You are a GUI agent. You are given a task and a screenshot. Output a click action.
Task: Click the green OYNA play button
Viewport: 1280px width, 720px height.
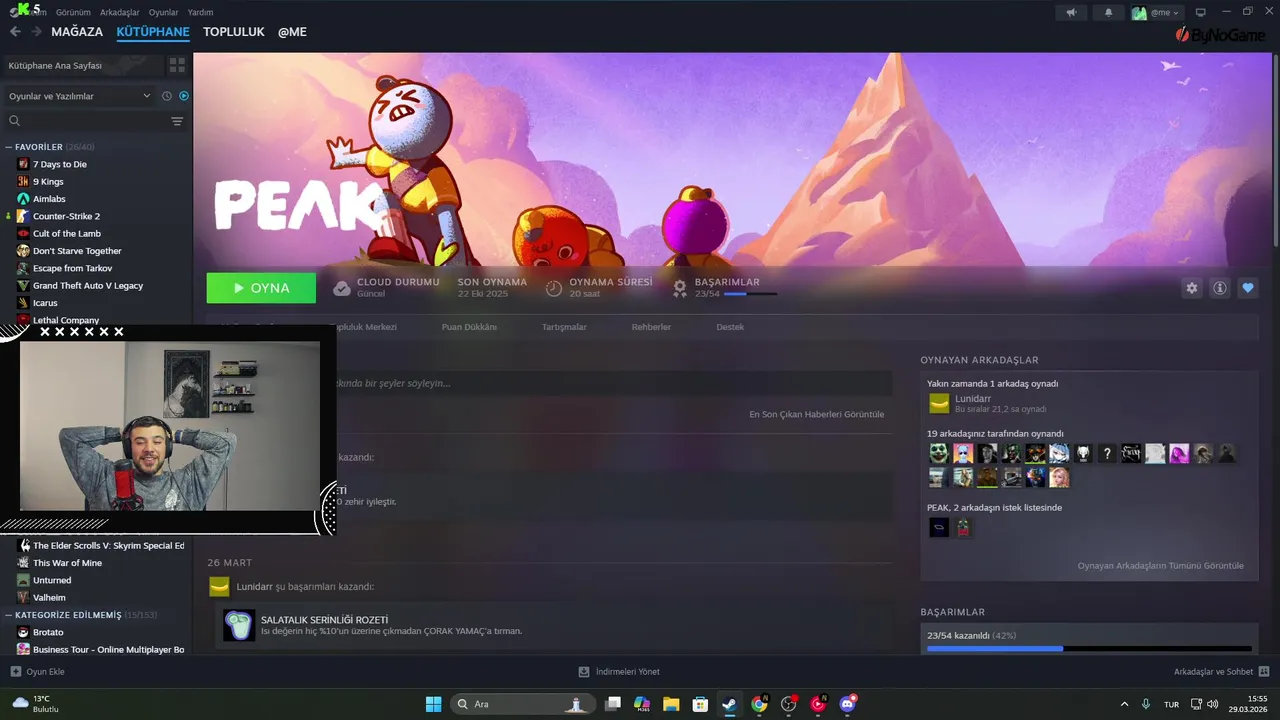click(261, 288)
